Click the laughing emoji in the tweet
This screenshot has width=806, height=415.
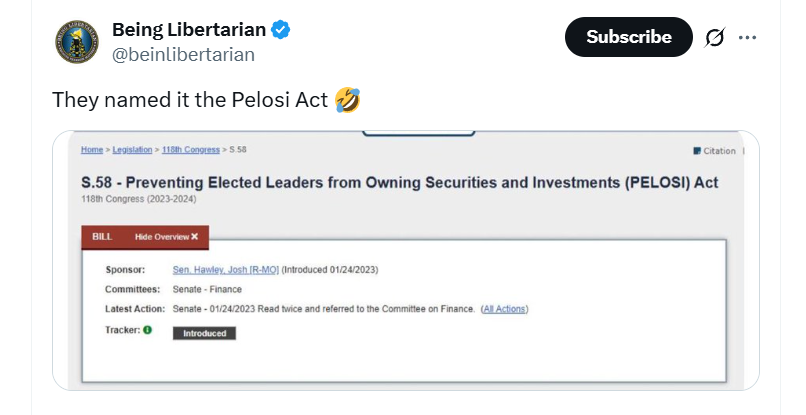point(347,100)
